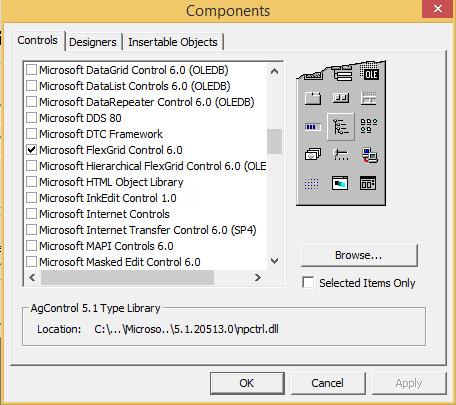Screen dimensions: 456x405
Task: Click the horizontal scrollbar thumb
Action: pos(127,277)
